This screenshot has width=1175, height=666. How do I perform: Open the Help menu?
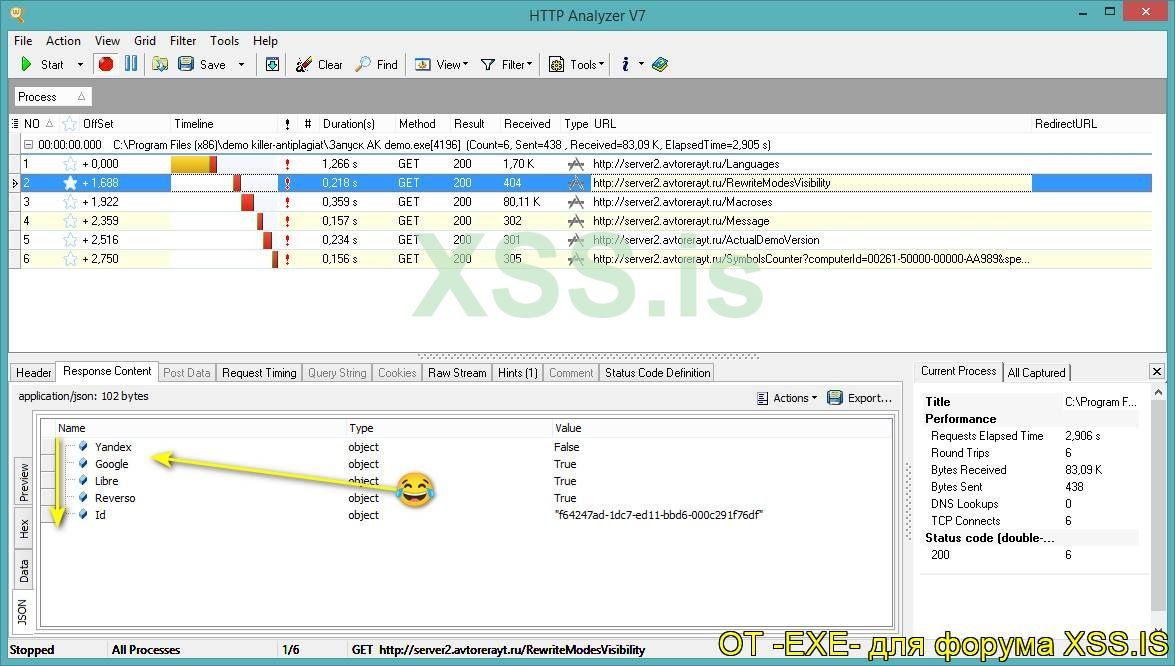coord(265,40)
